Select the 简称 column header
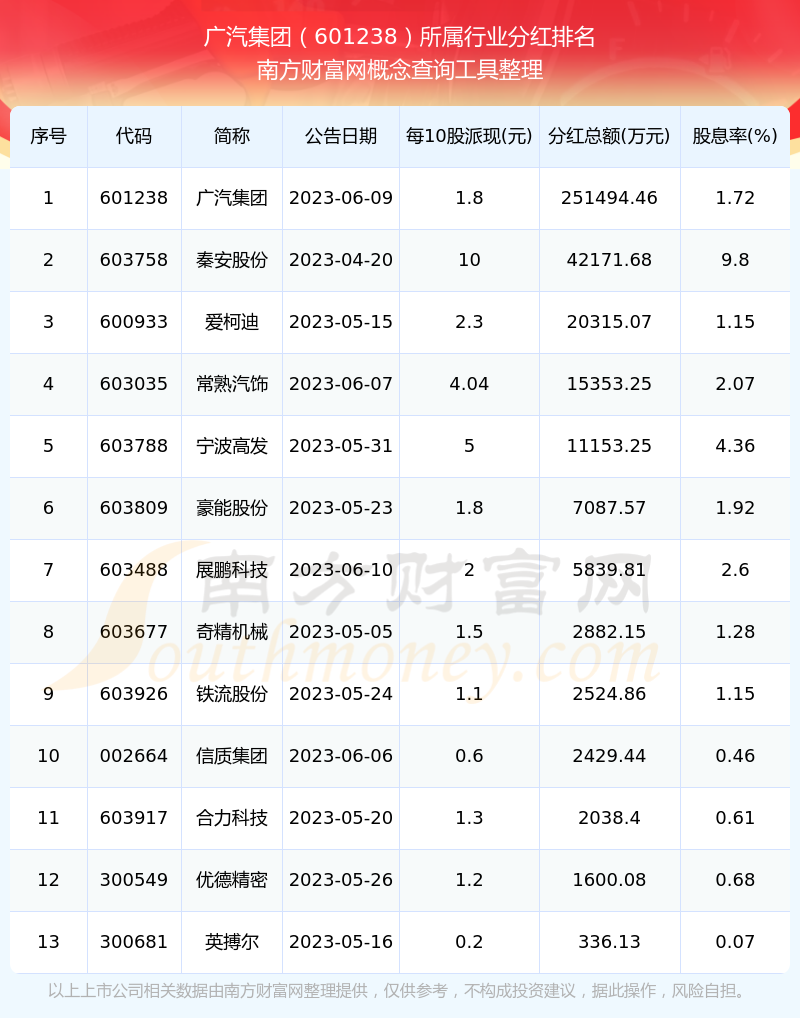The image size is (800, 1018). coord(232,136)
